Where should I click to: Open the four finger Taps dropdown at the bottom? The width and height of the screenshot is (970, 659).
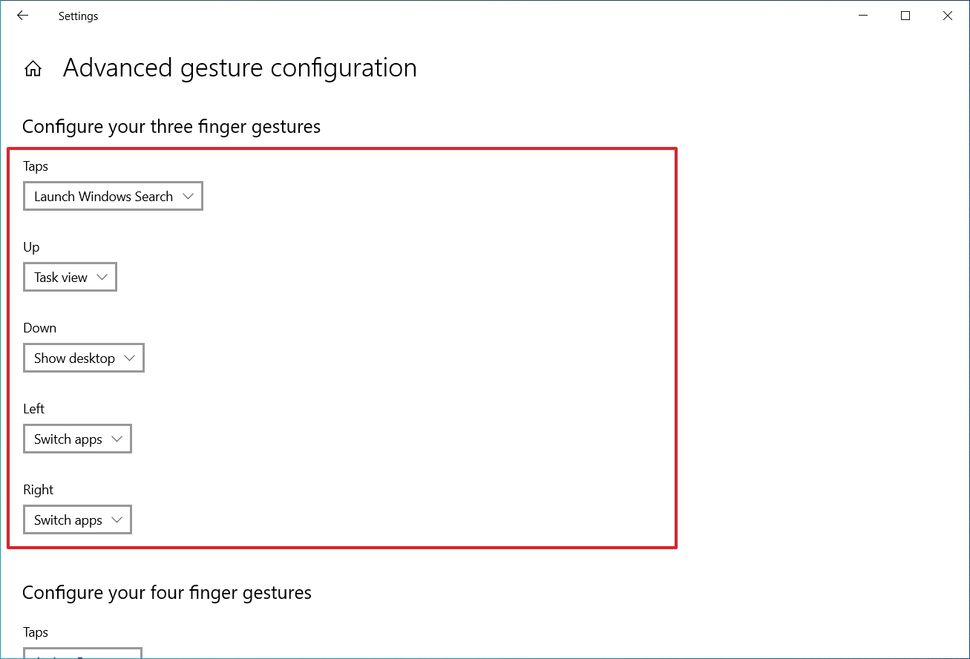click(x=82, y=654)
